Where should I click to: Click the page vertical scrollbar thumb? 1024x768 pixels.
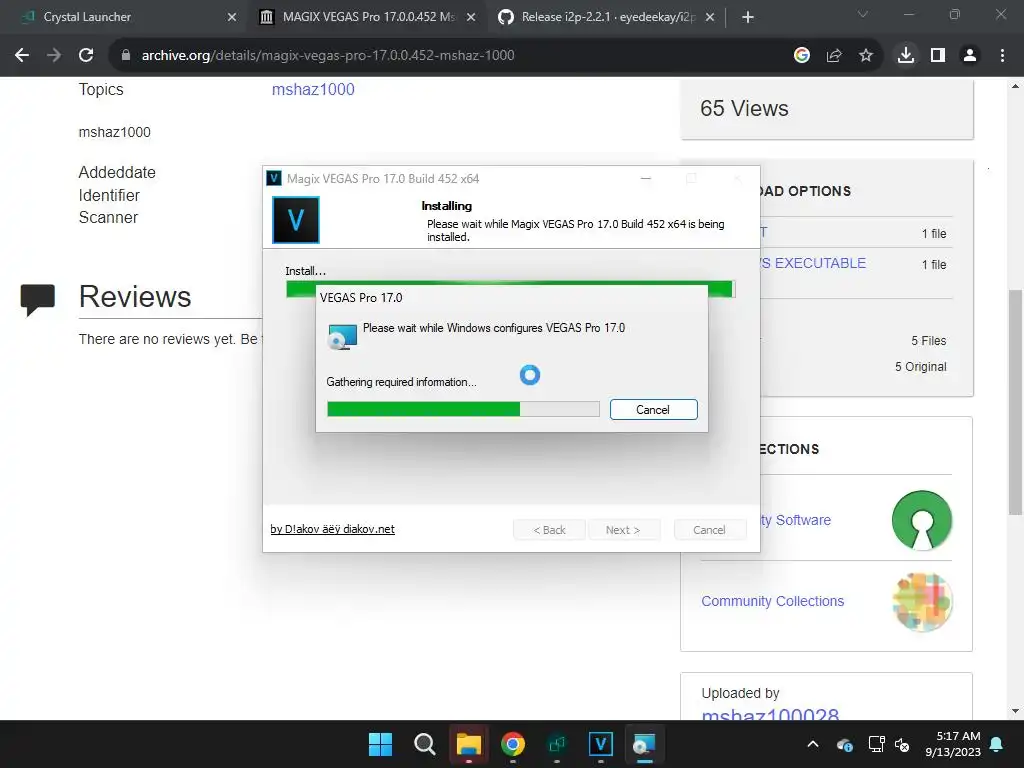(x=1016, y=402)
